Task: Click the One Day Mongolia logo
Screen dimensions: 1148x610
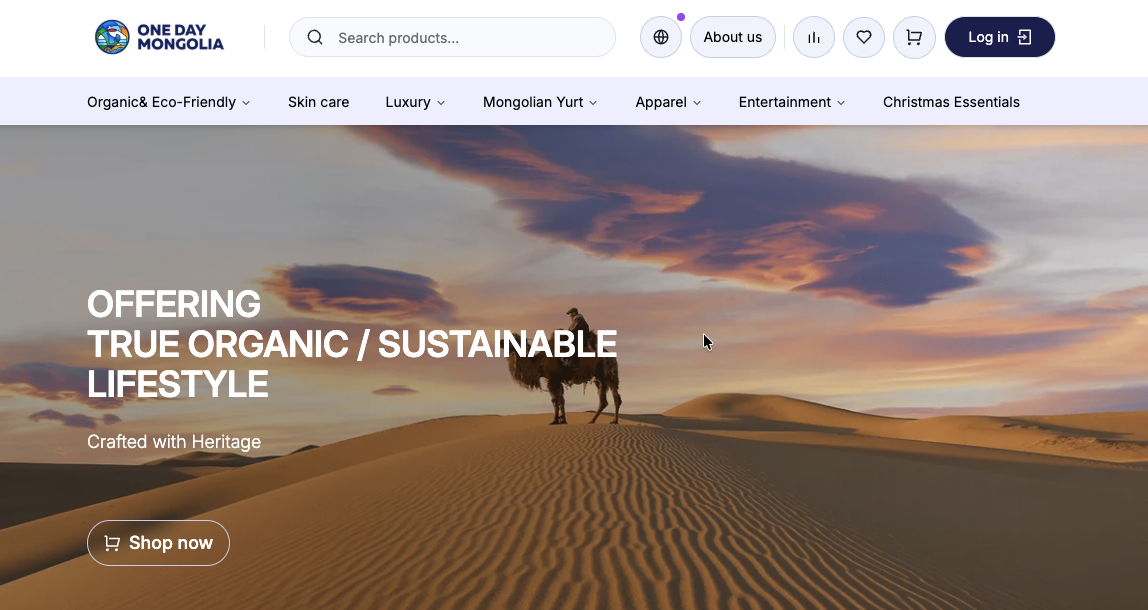Action: tap(159, 37)
